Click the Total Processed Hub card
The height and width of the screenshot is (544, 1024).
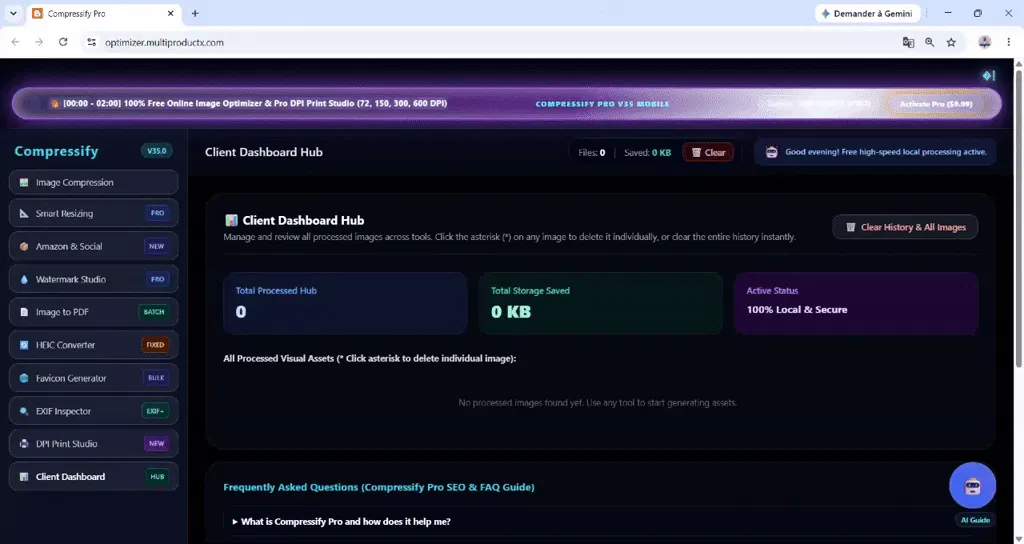[345, 303]
